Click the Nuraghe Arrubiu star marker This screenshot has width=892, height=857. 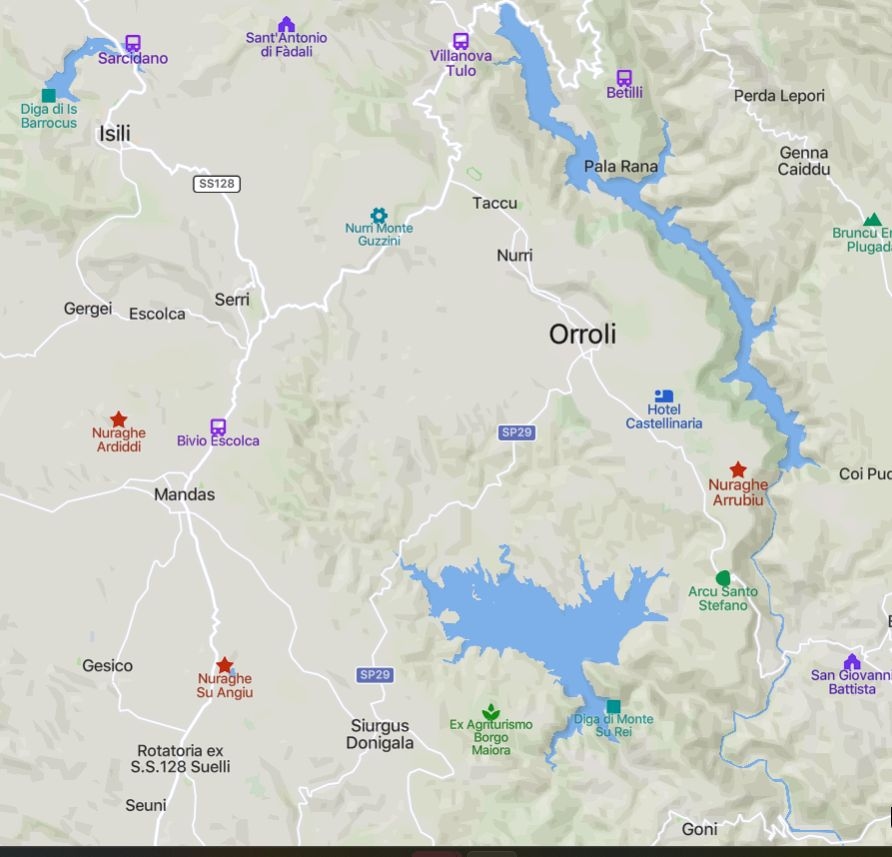point(738,469)
